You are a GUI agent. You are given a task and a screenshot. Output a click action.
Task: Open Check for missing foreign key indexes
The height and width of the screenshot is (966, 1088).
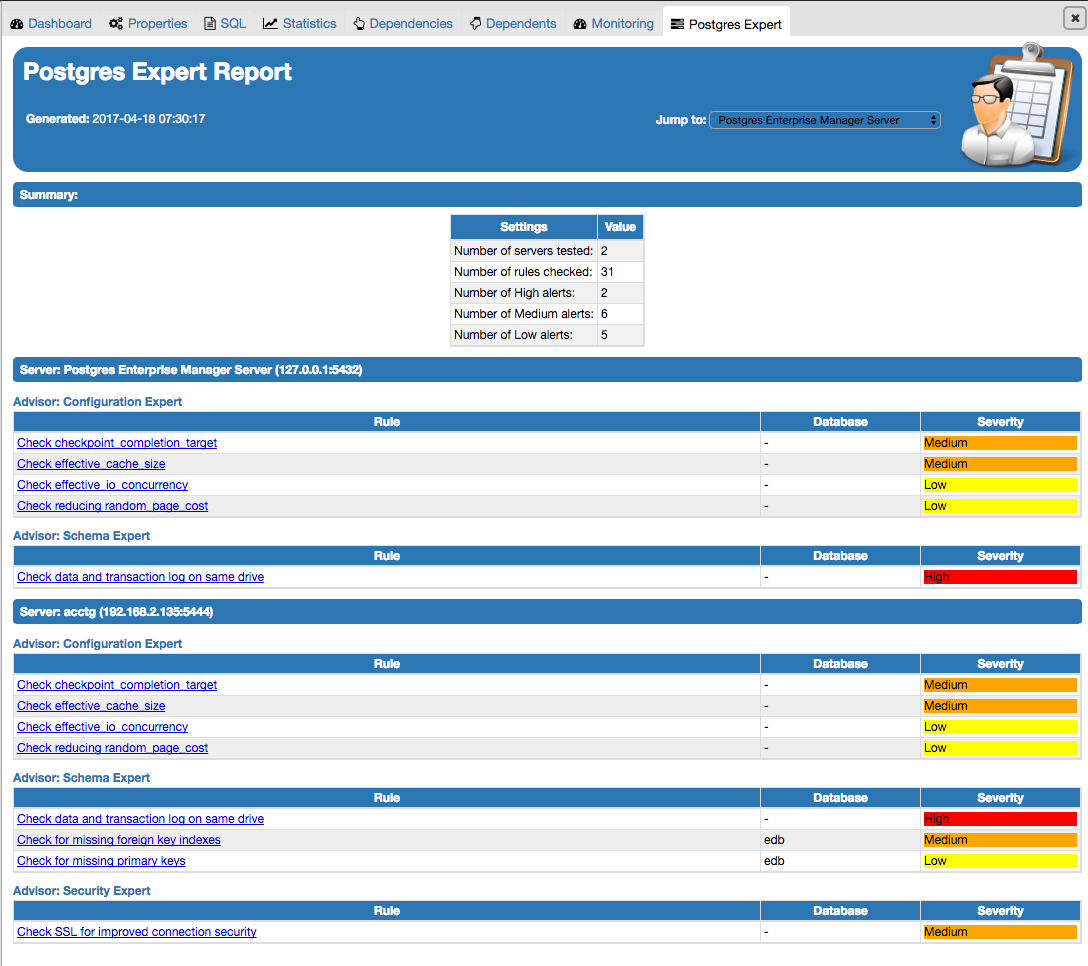click(119, 840)
